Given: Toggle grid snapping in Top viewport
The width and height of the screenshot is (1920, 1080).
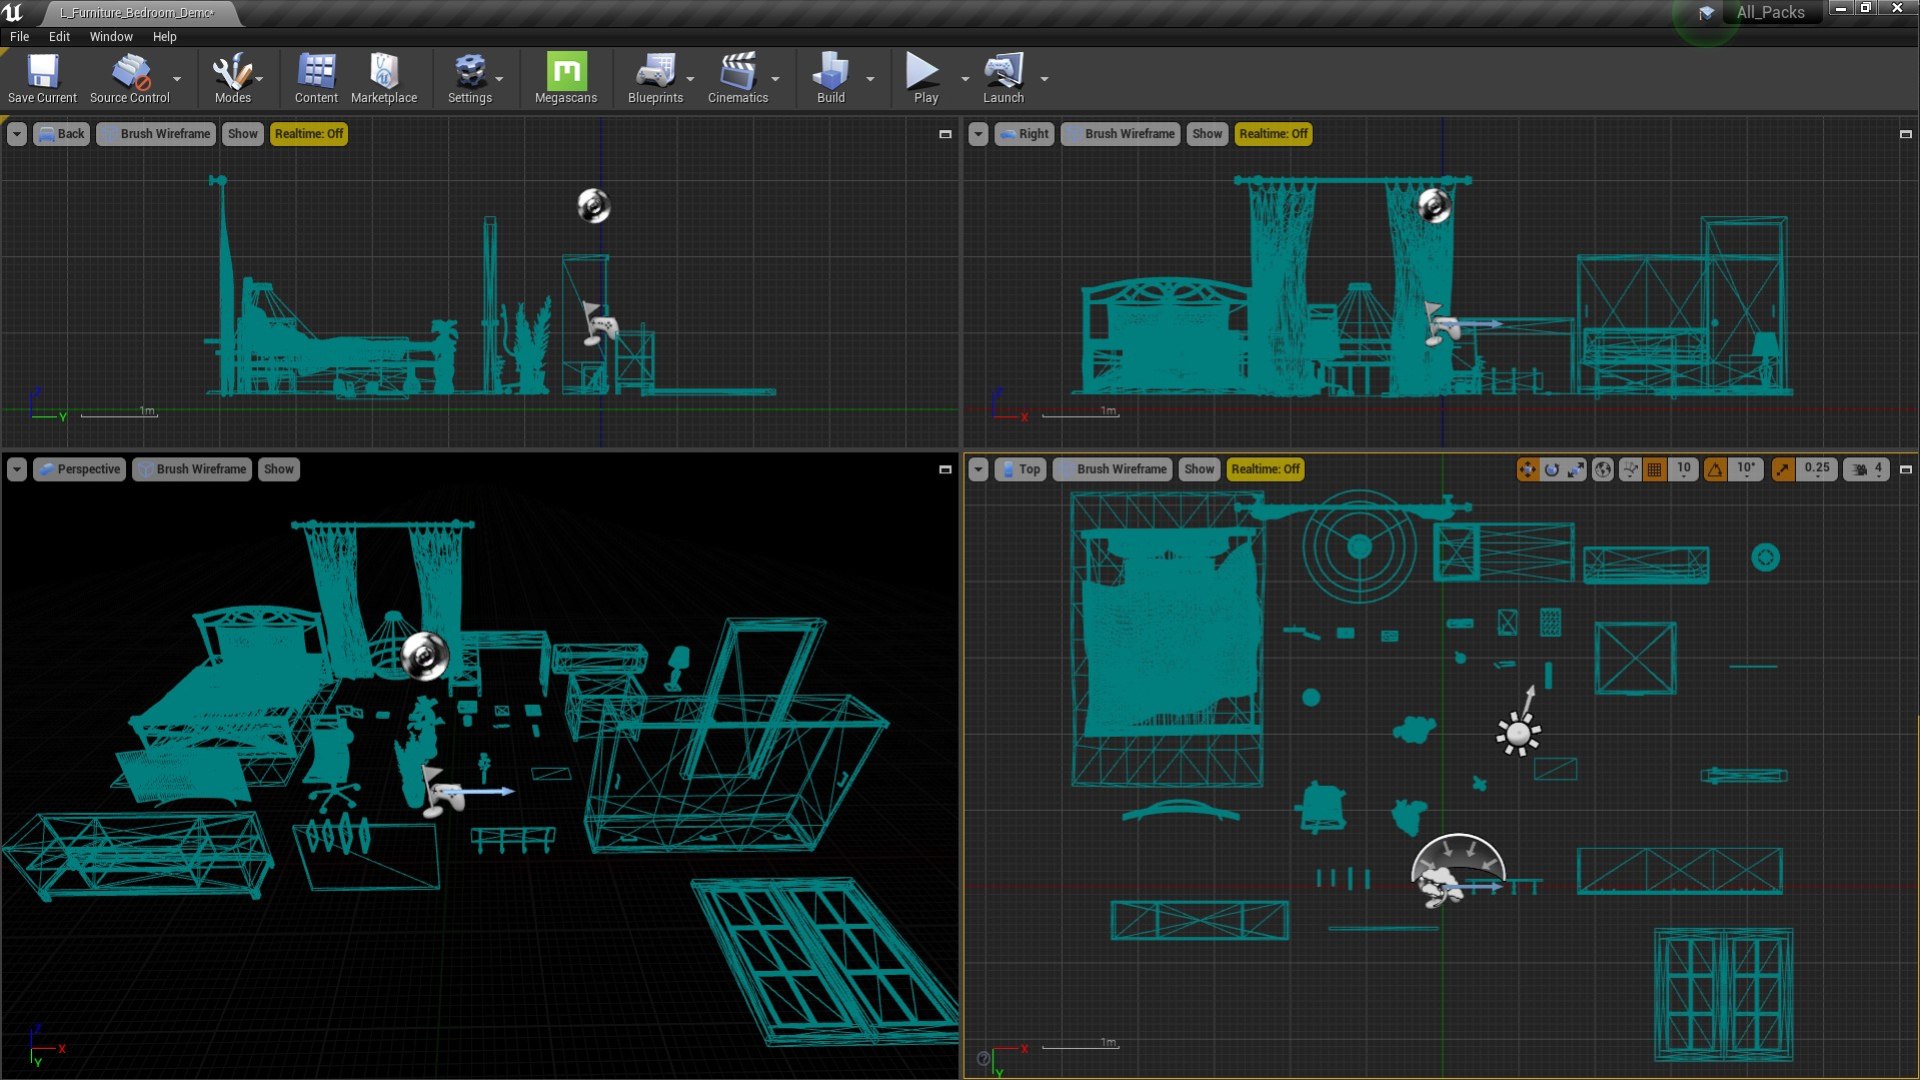Looking at the screenshot, I should [1655, 469].
